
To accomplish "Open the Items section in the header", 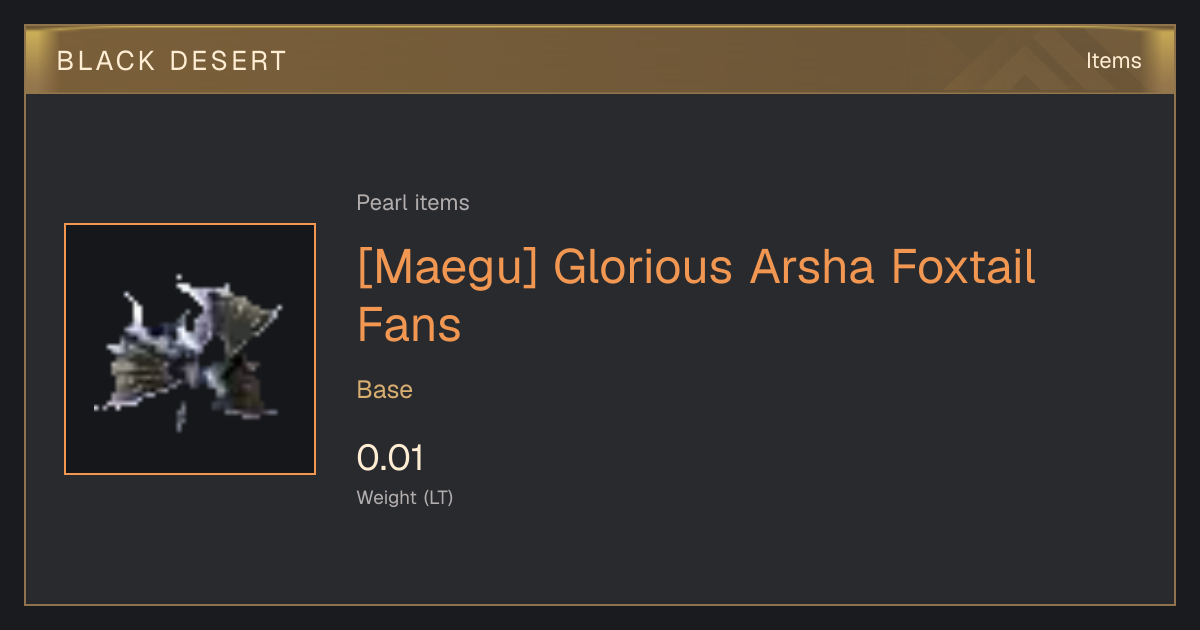I will click(x=1114, y=61).
